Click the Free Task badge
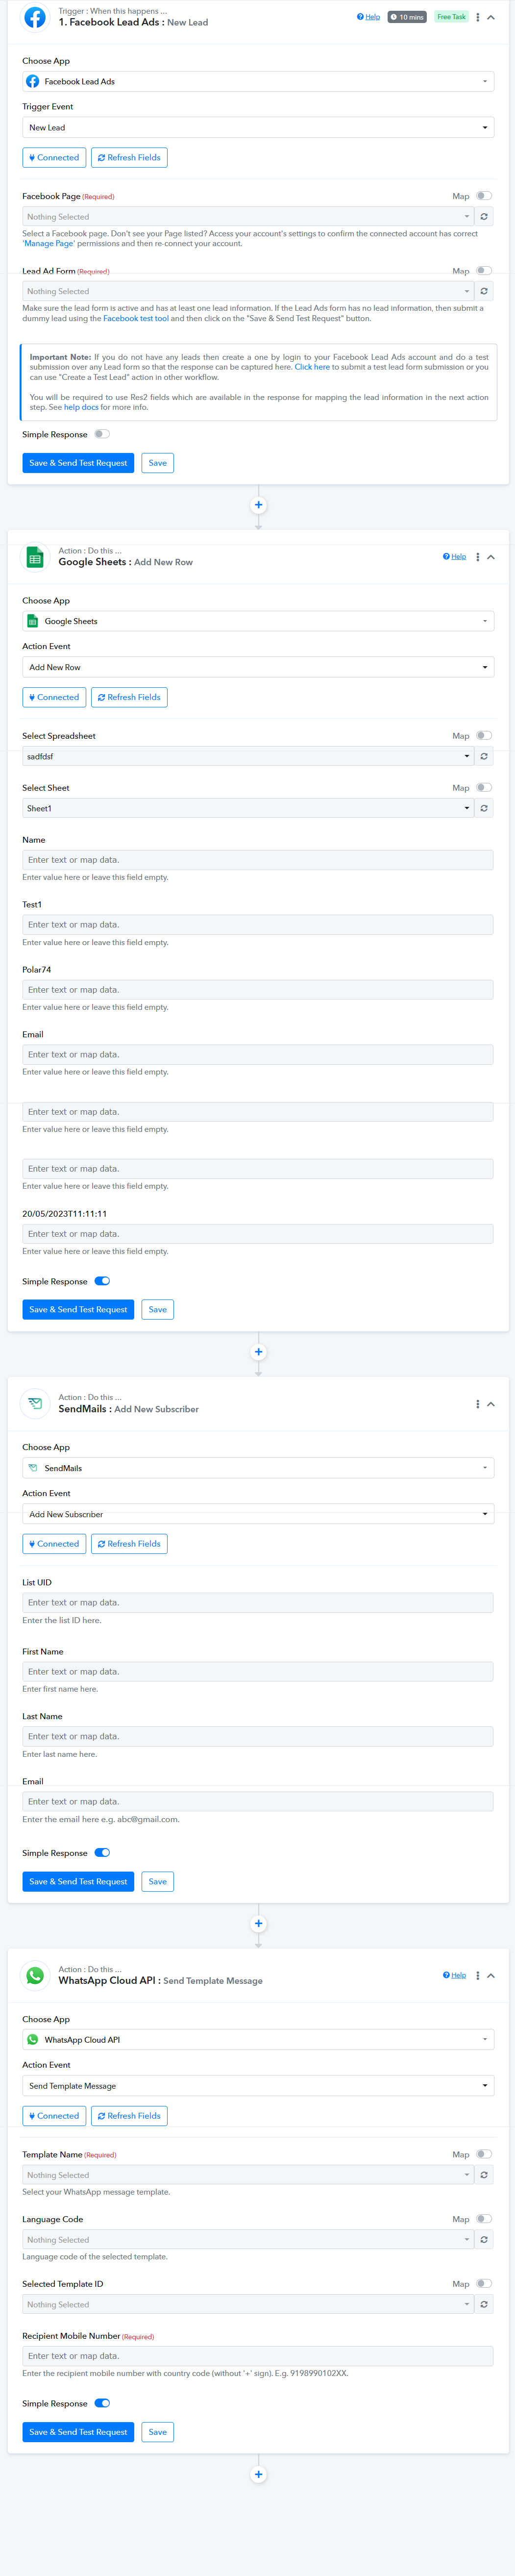The image size is (515, 2576). (451, 17)
